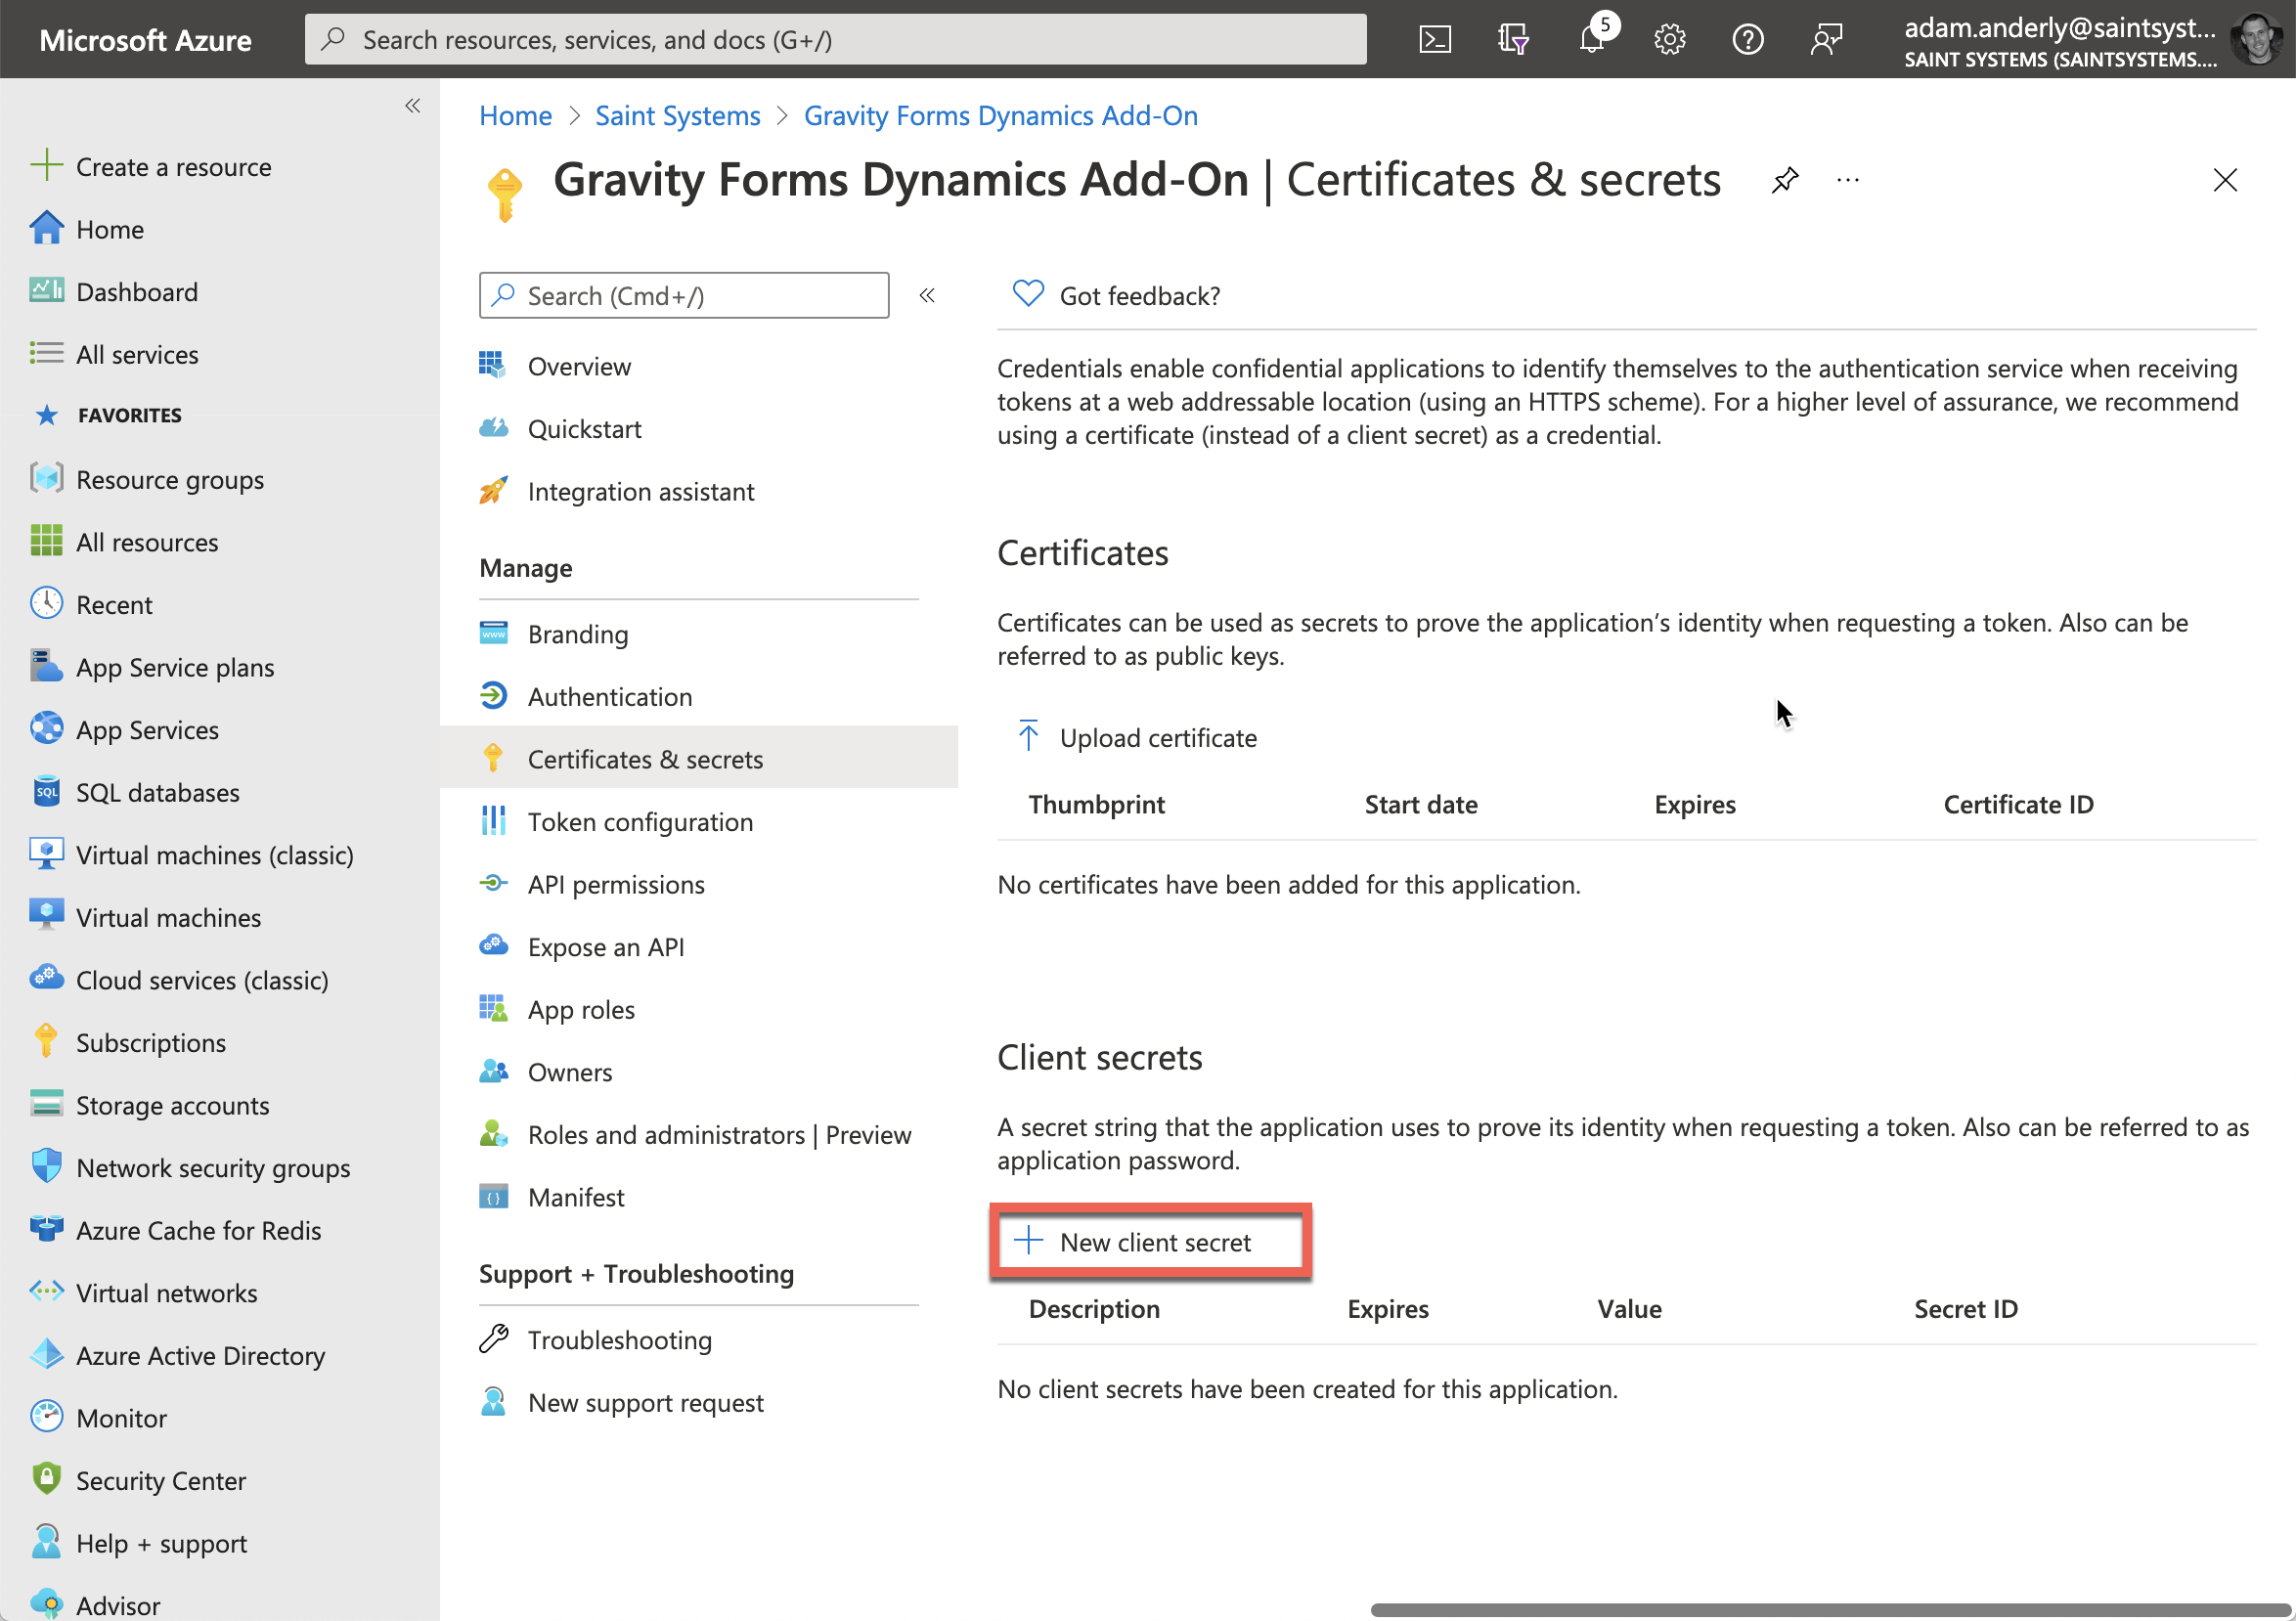This screenshot has height=1621, width=2296.
Task: Click Home breadcrumb link
Action: tap(515, 116)
